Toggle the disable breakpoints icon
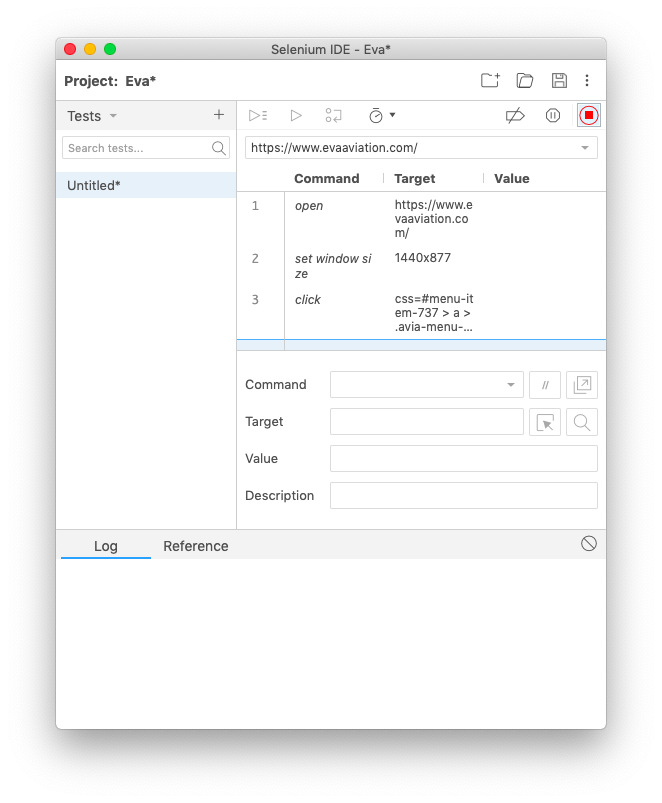Image resolution: width=662 pixels, height=803 pixels. point(515,116)
